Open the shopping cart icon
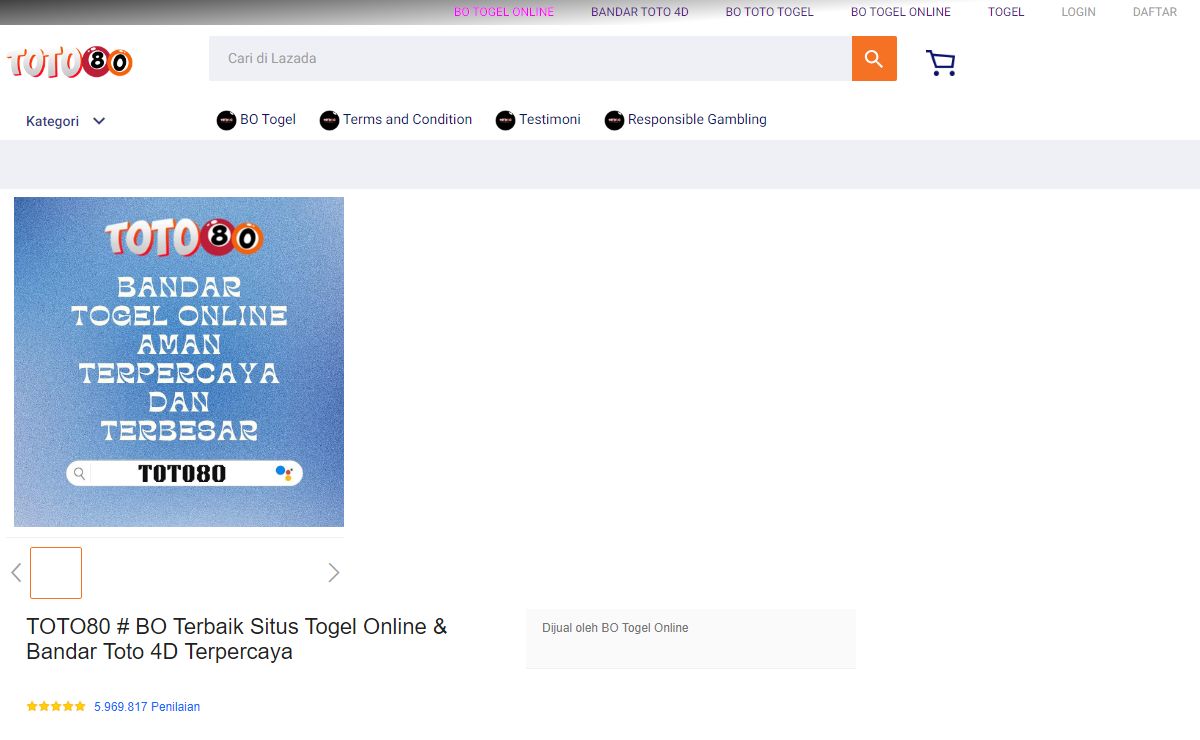Viewport: 1200px width, 740px height. pyautogui.click(x=940, y=63)
